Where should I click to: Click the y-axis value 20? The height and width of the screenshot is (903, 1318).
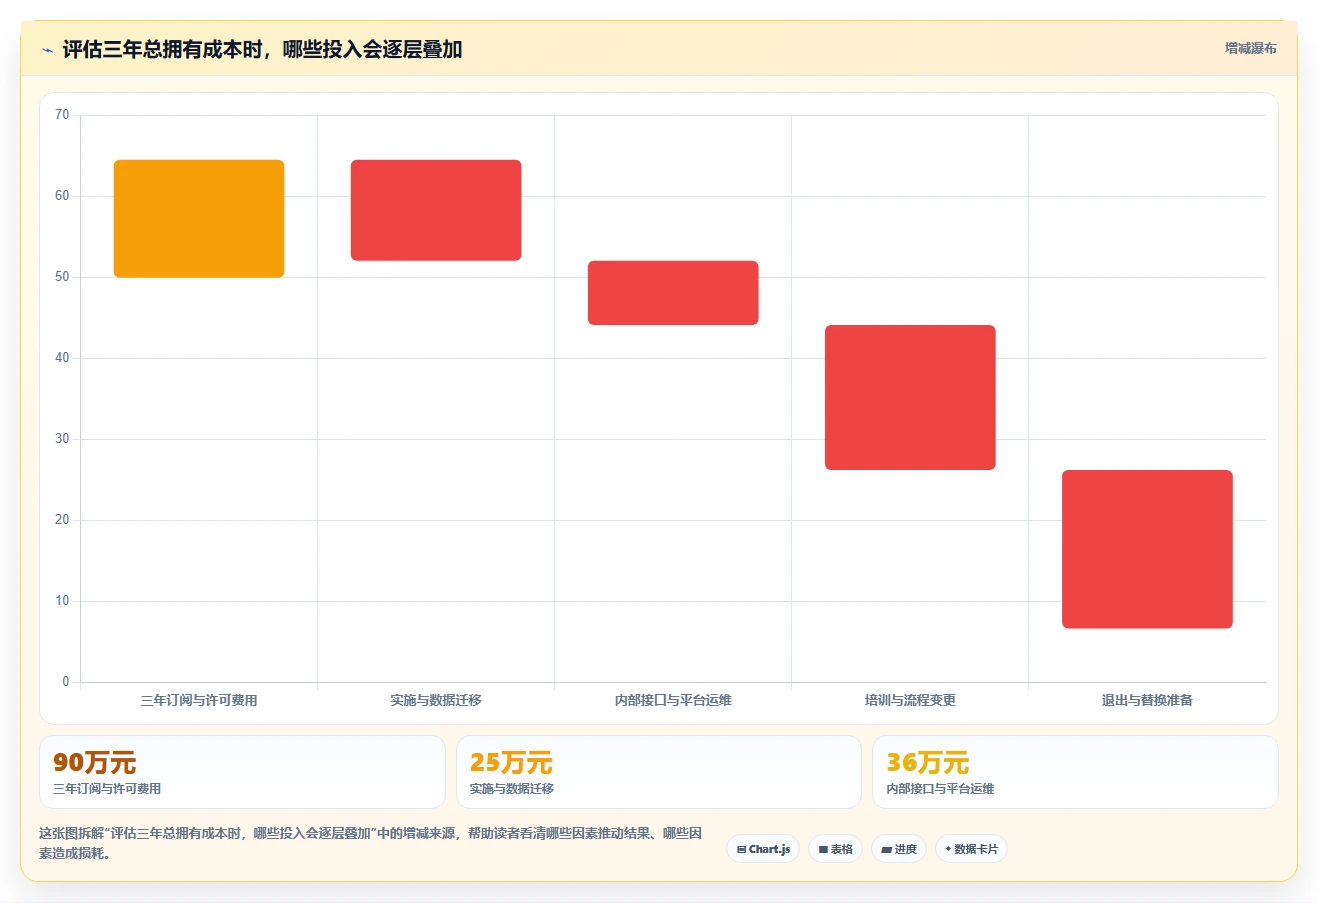(x=62, y=520)
